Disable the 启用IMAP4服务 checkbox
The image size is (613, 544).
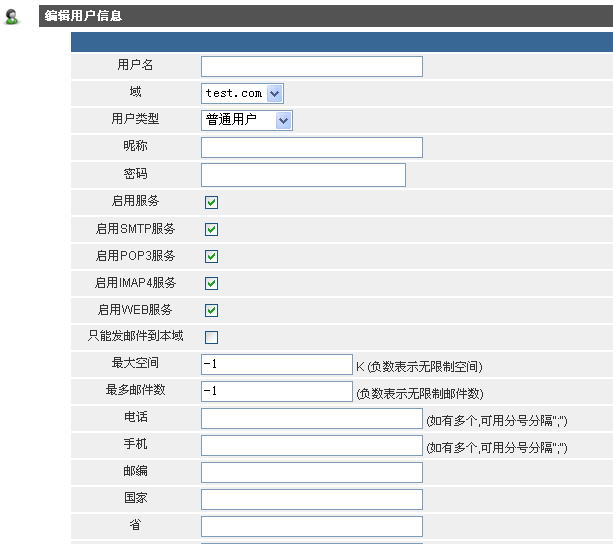click(211, 283)
